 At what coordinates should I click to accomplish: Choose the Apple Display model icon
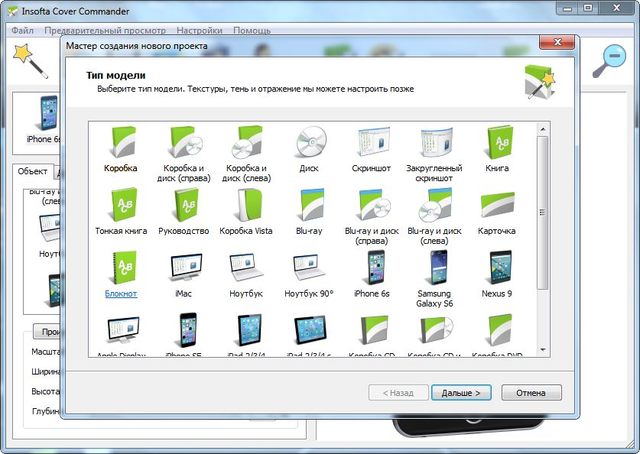[x=123, y=331]
